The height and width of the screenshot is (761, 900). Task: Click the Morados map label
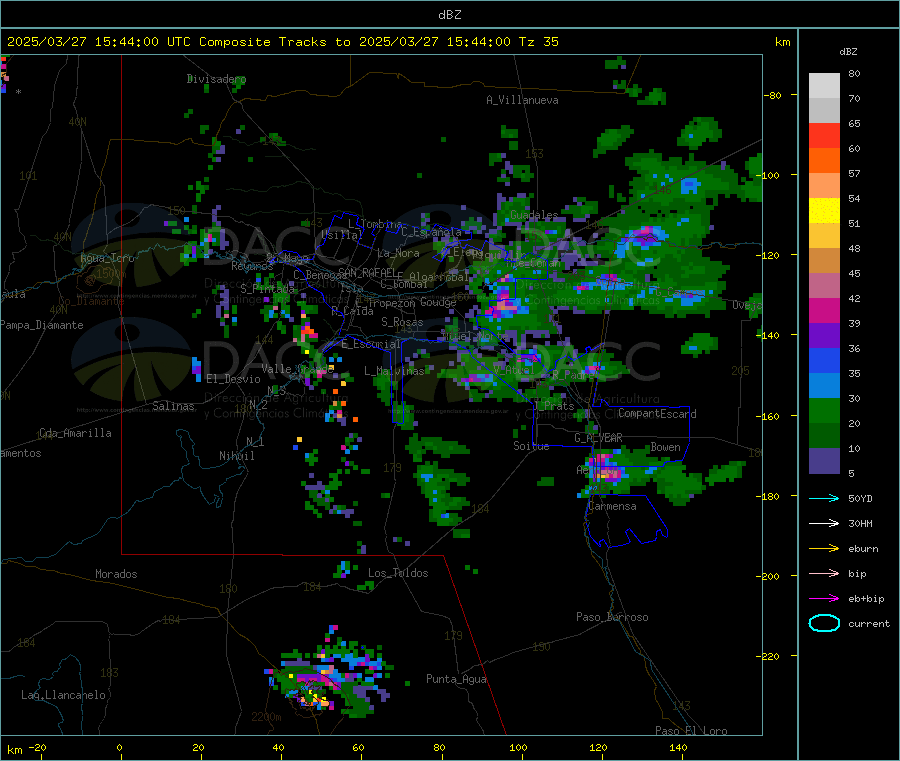tap(116, 574)
